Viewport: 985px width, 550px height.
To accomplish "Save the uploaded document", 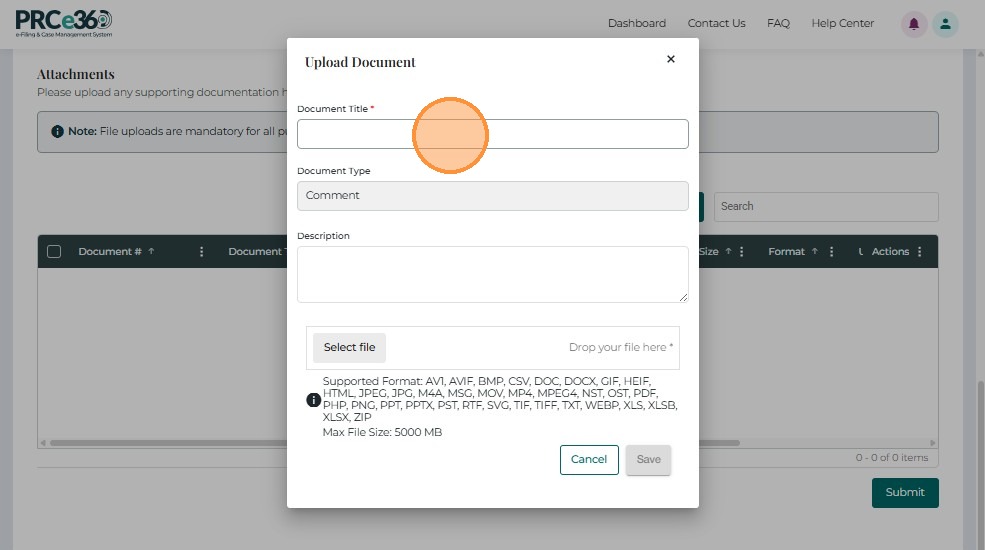I will pyautogui.click(x=648, y=460).
